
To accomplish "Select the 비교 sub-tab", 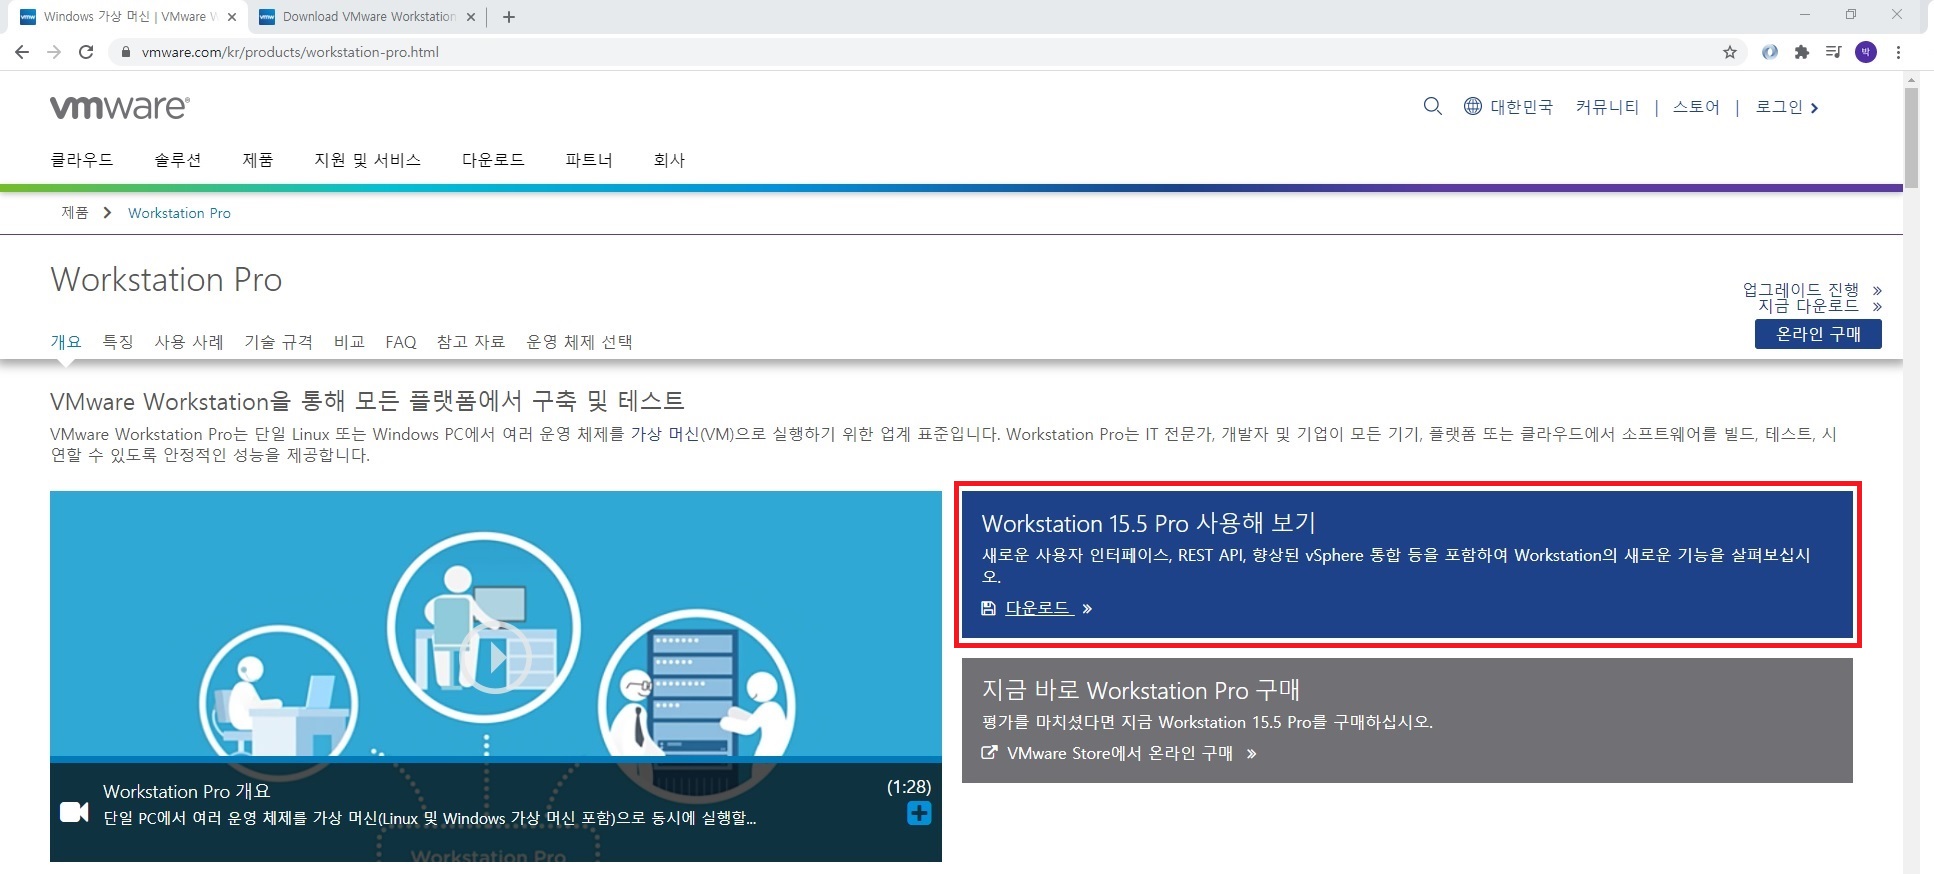I will point(349,342).
